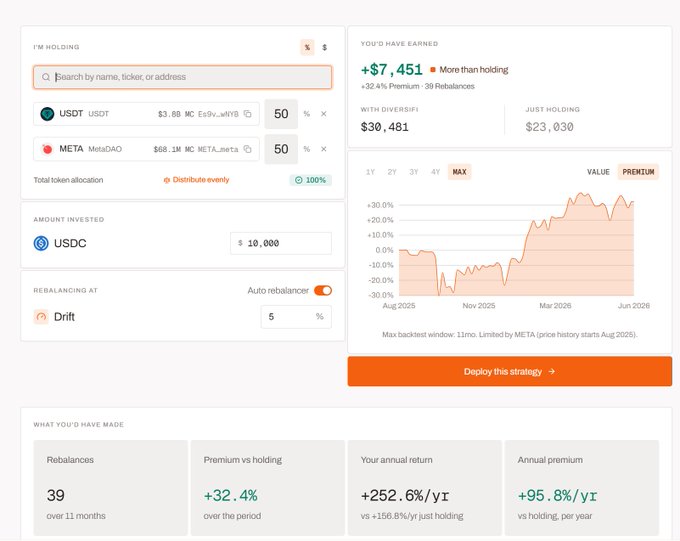Toggle the Auto rebalancer switch
The height and width of the screenshot is (541, 680).
coord(323,291)
